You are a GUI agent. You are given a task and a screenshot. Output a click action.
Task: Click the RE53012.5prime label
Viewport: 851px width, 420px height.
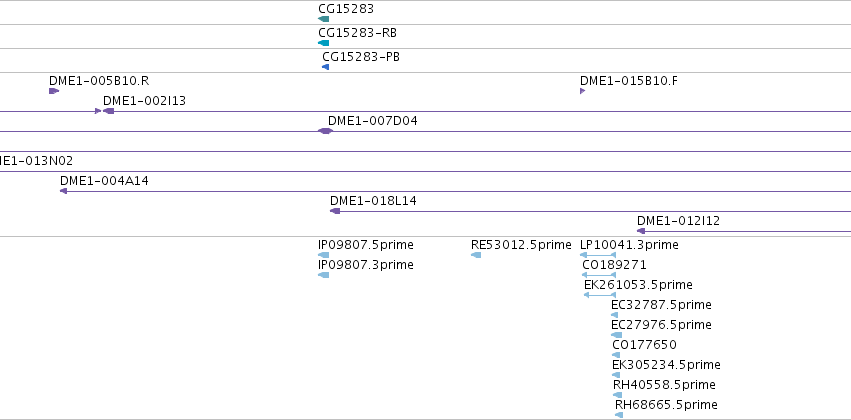(521, 245)
